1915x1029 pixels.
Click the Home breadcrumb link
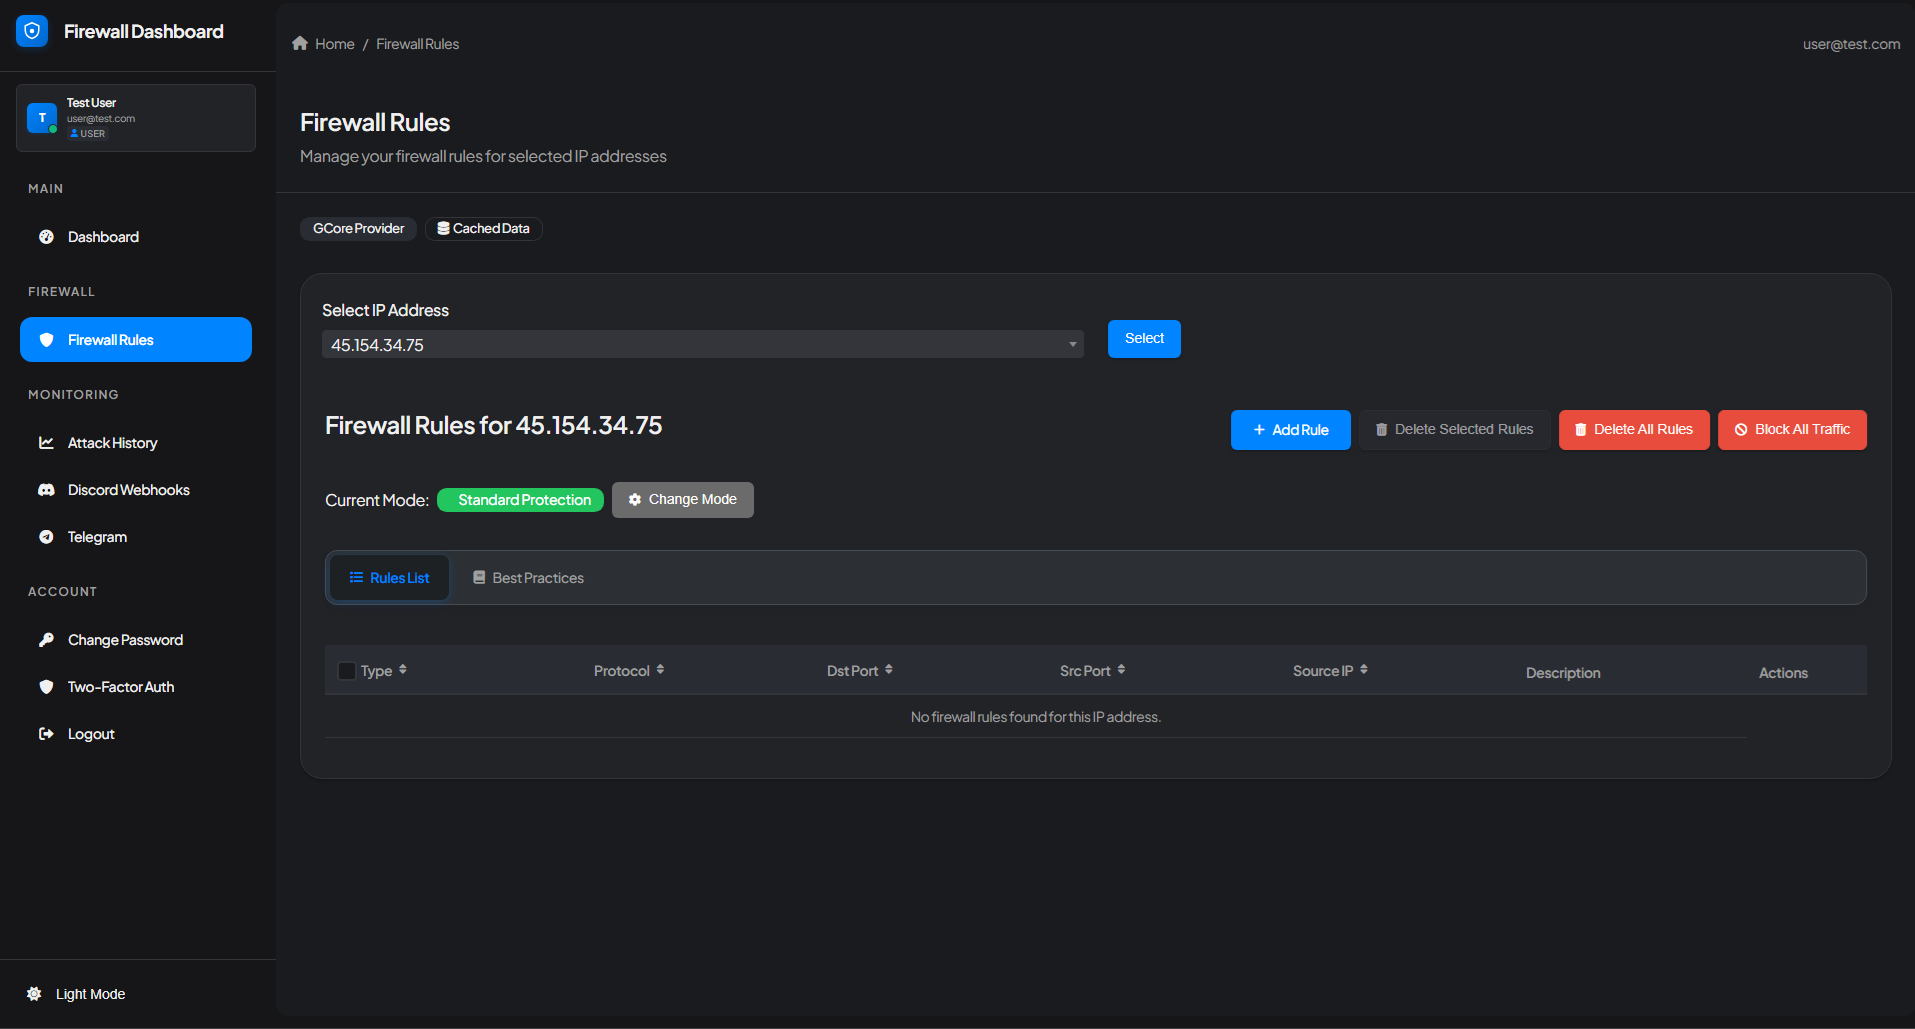click(x=323, y=44)
